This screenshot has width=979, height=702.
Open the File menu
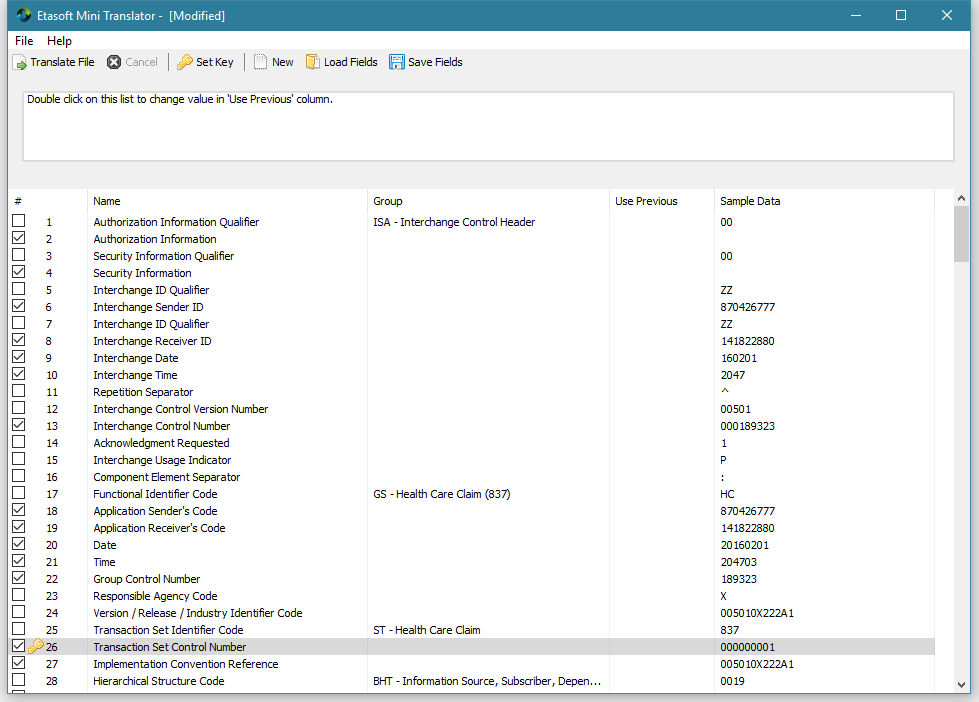[23, 41]
